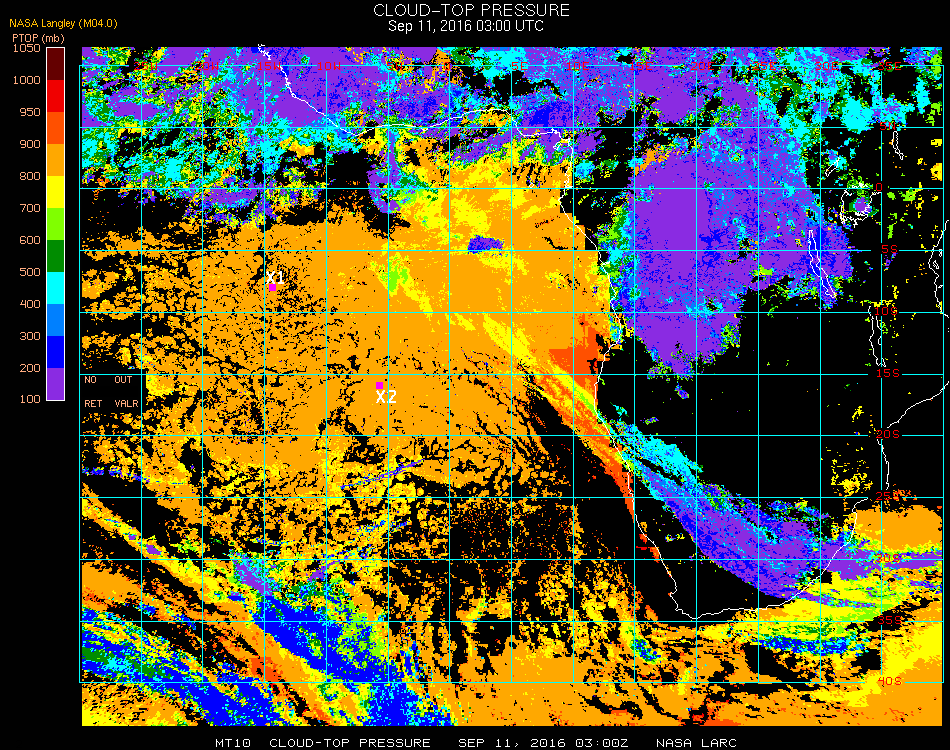The width and height of the screenshot is (950, 750).
Task: Click the 'NO' label below legend
Action: [90, 380]
